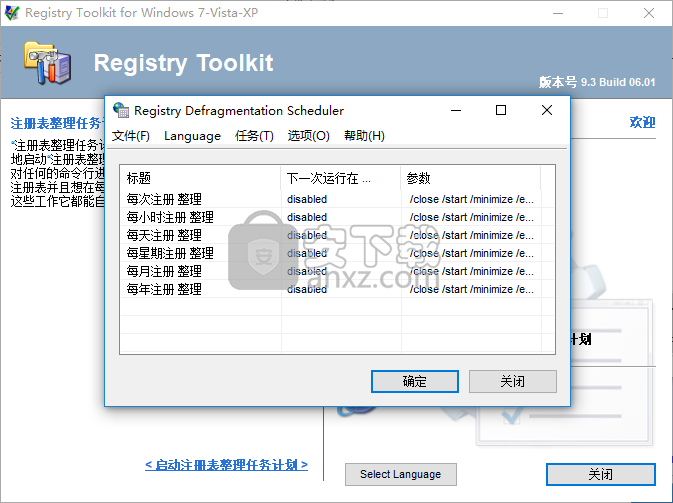Click the 确定 button in Scheduler dialog
The width and height of the screenshot is (673, 503).
(x=415, y=381)
